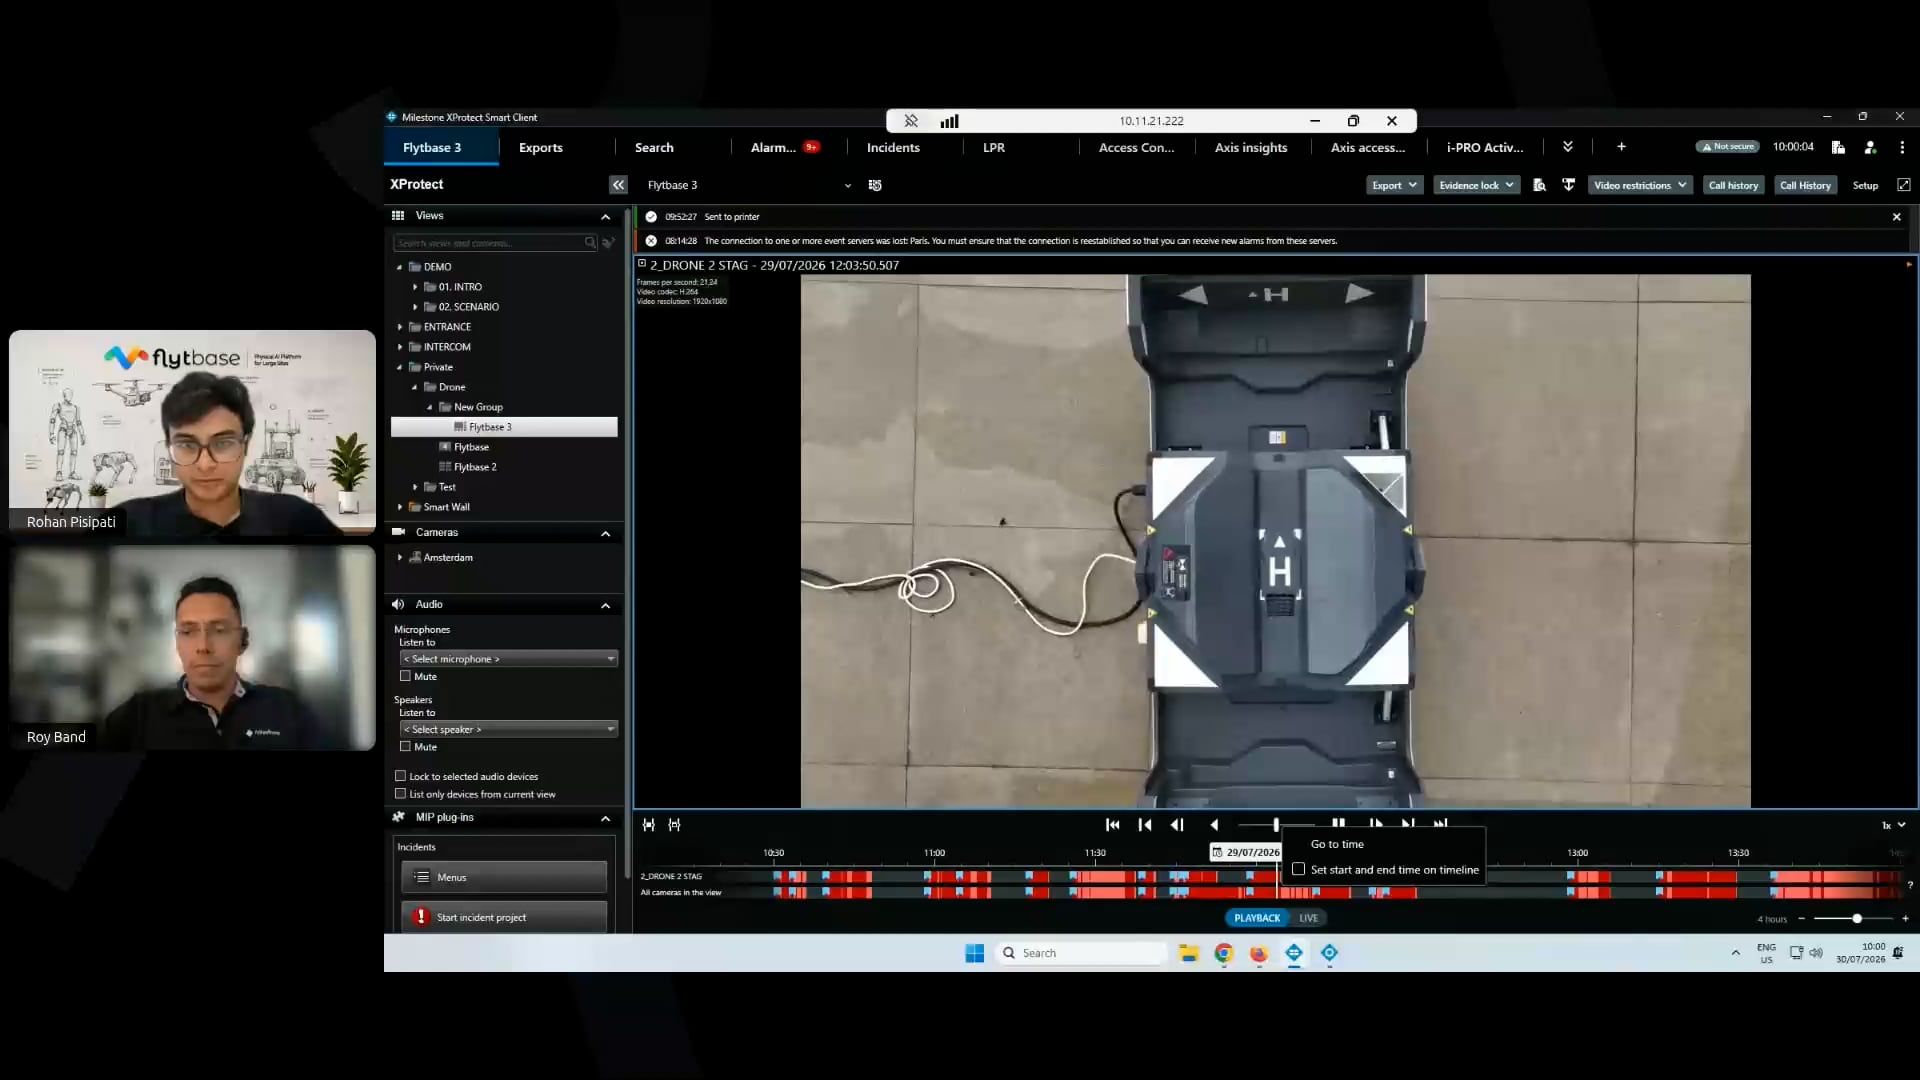
Task: Zoom in the timeline with plus icon
Action: [x=1905, y=918]
